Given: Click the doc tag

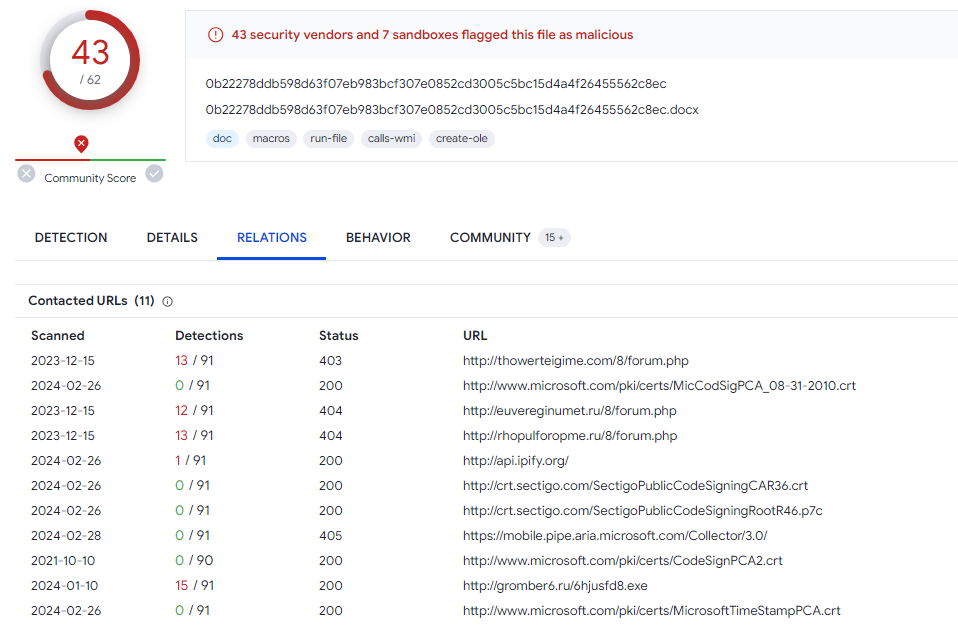Looking at the screenshot, I should pyautogui.click(x=222, y=139).
